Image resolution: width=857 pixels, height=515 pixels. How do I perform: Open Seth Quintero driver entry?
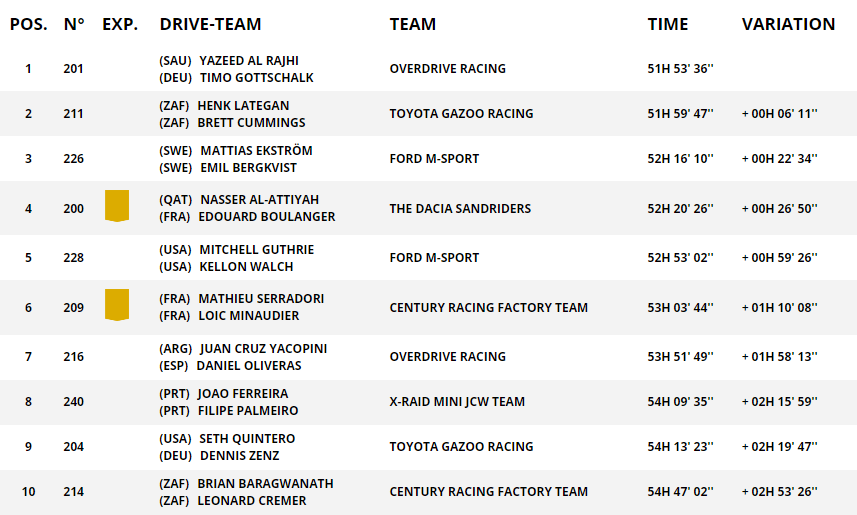246,438
